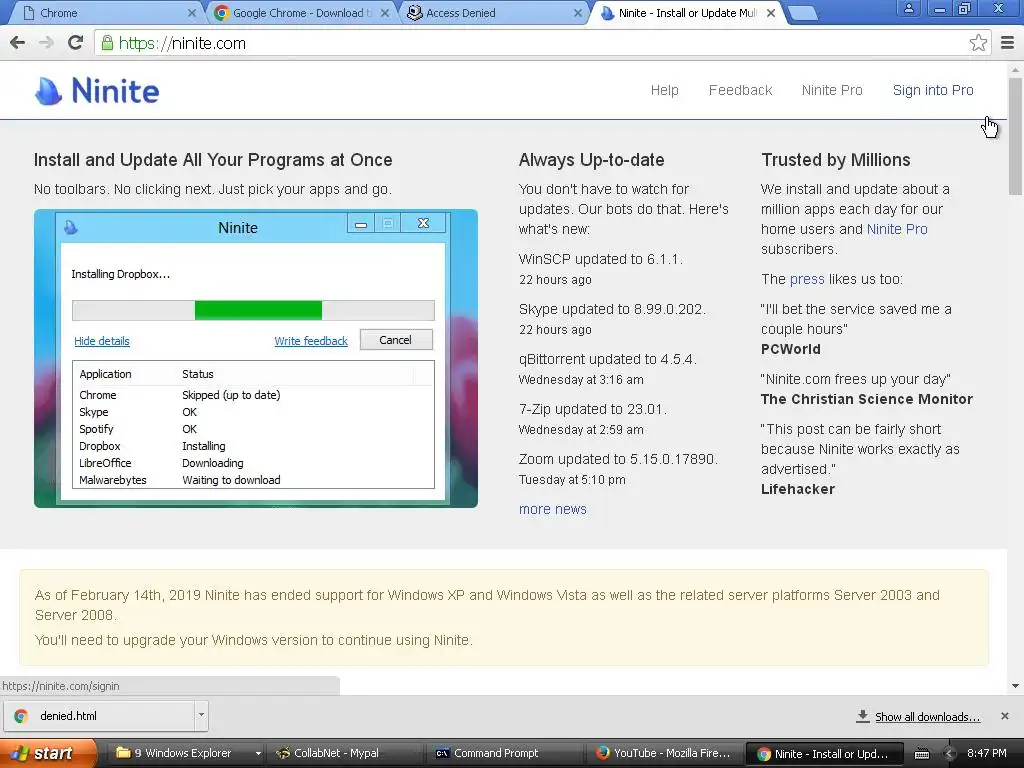This screenshot has height=768, width=1024.
Task: Click the scrollbar down arrow
Action: click(1015, 686)
